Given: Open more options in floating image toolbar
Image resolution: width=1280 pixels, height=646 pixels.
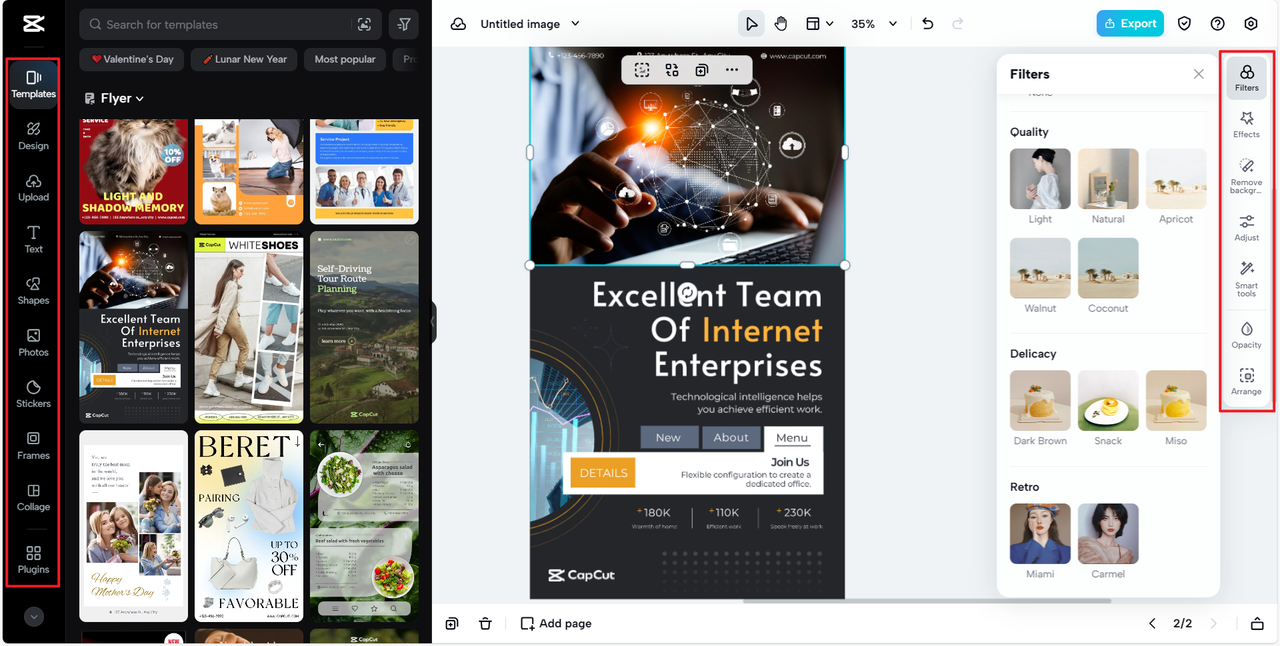Looking at the screenshot, I should [x=732, y=70].
